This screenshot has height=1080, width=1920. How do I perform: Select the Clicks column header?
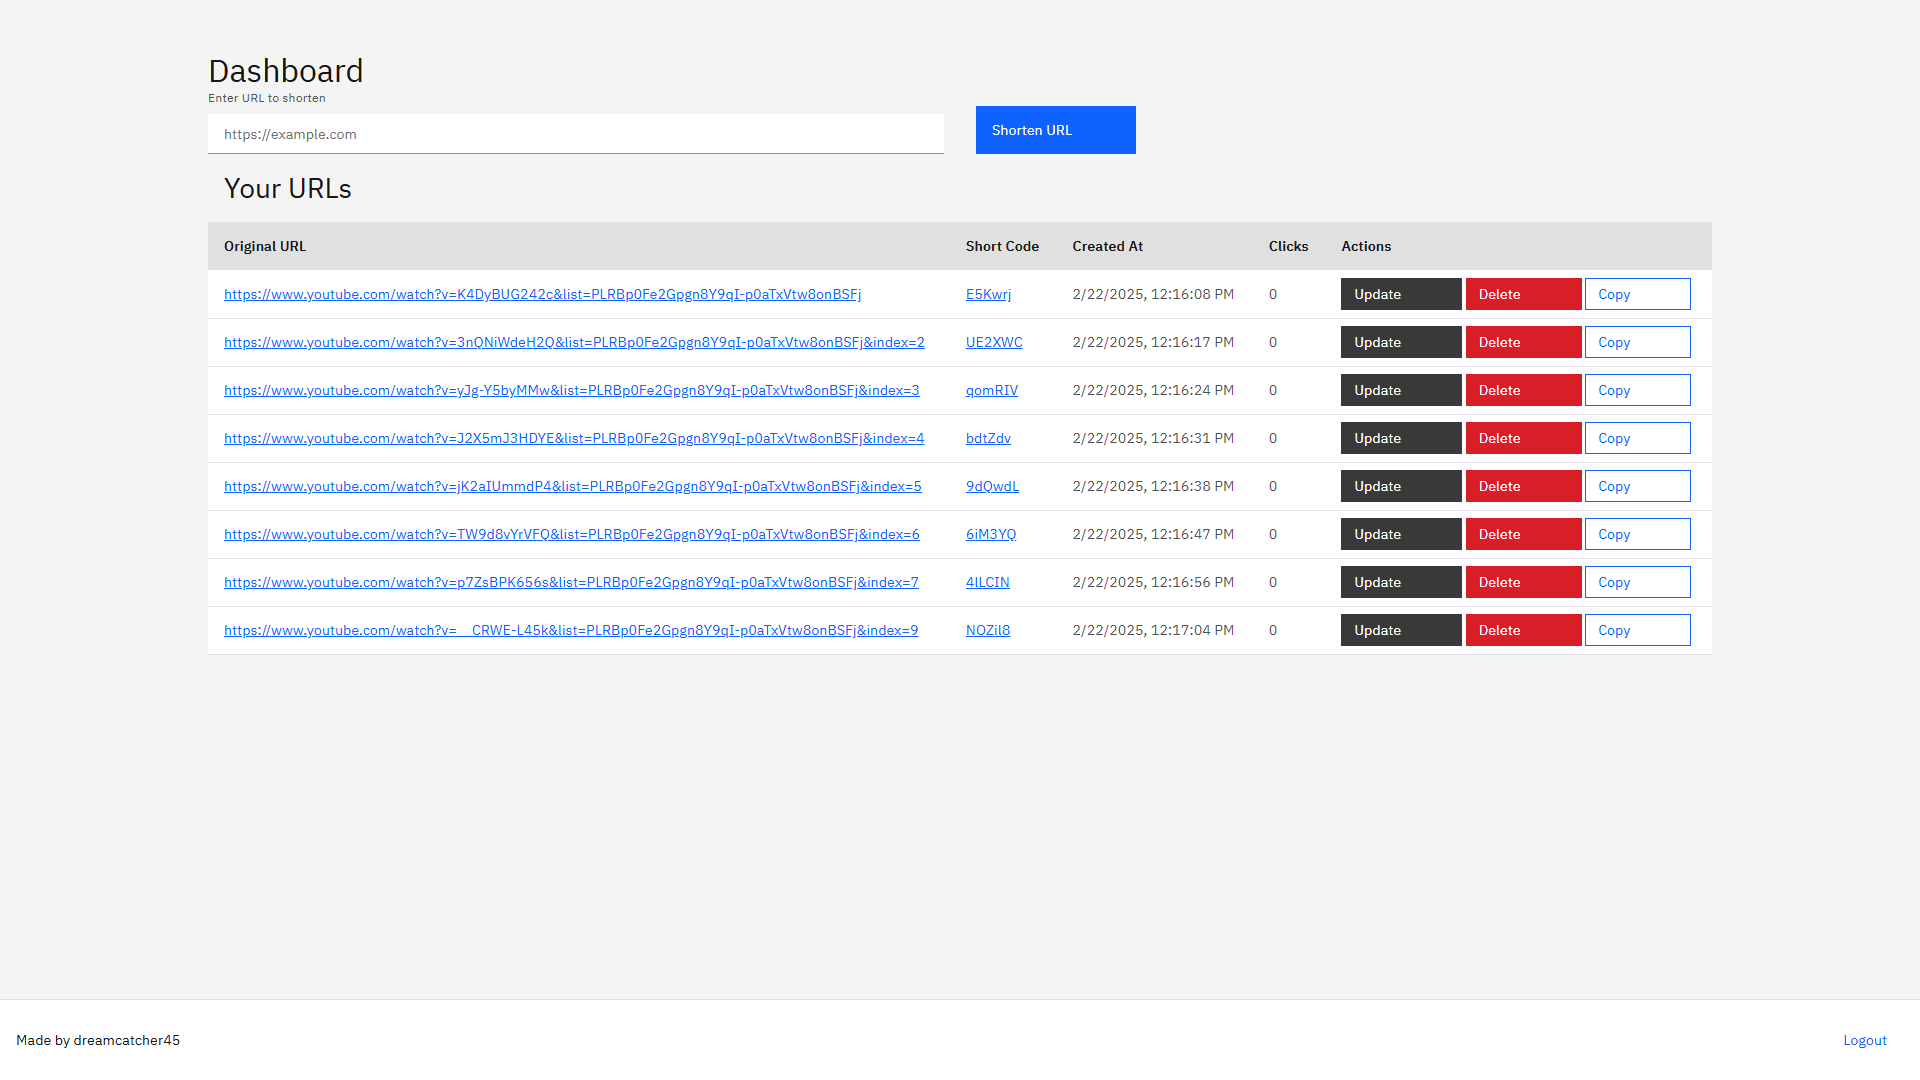click(1288, 246)
